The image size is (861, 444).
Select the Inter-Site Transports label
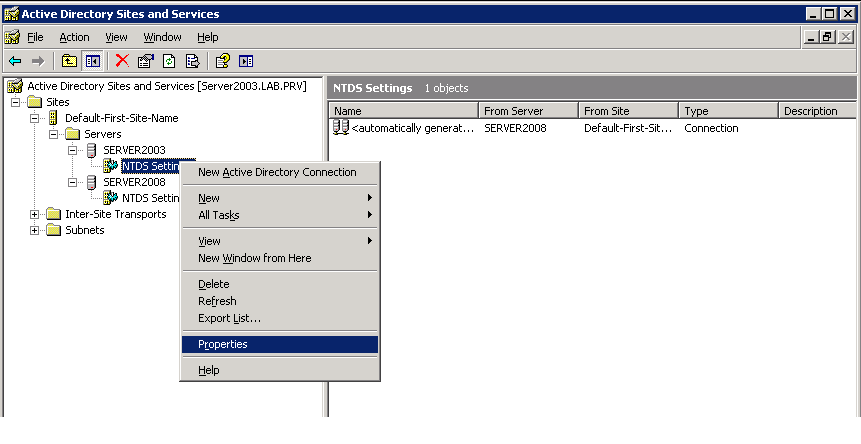(x=115, y=214)
